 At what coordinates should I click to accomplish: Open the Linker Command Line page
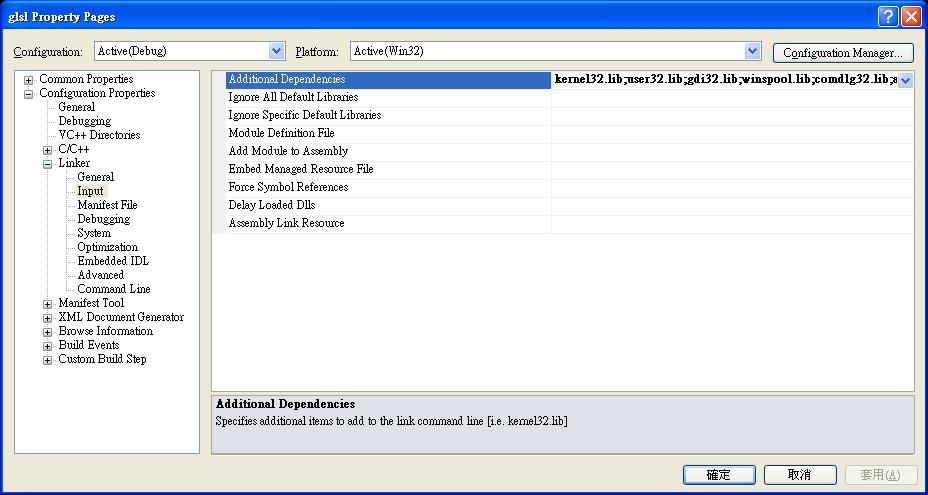[114, 289]
